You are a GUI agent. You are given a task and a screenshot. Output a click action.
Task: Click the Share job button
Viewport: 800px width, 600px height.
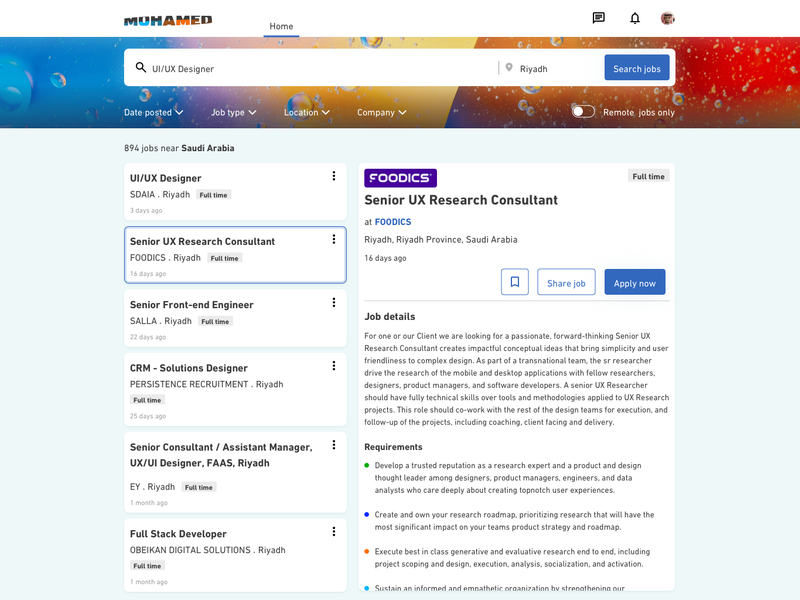click(566, 282)
